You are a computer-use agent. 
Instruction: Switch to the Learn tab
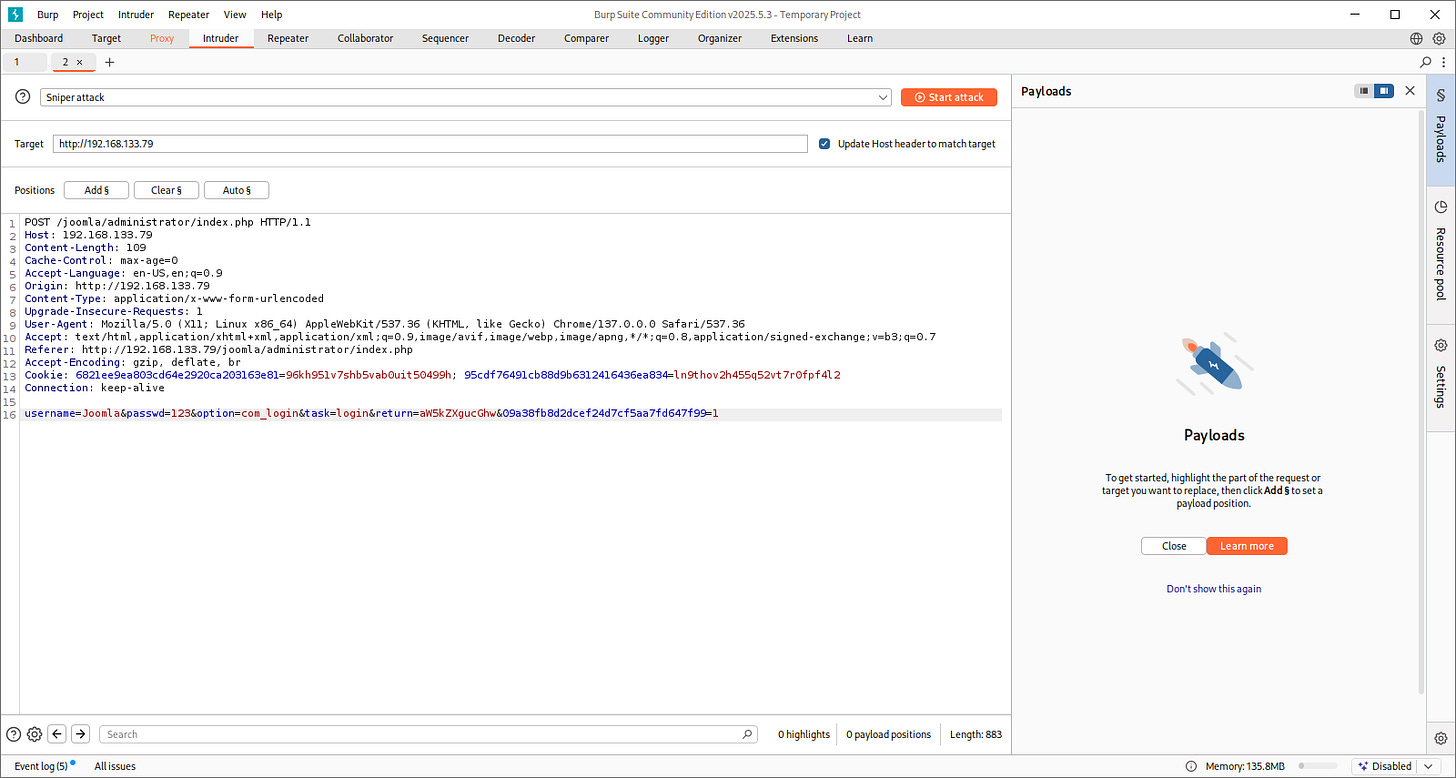click(x=860, y=38)
